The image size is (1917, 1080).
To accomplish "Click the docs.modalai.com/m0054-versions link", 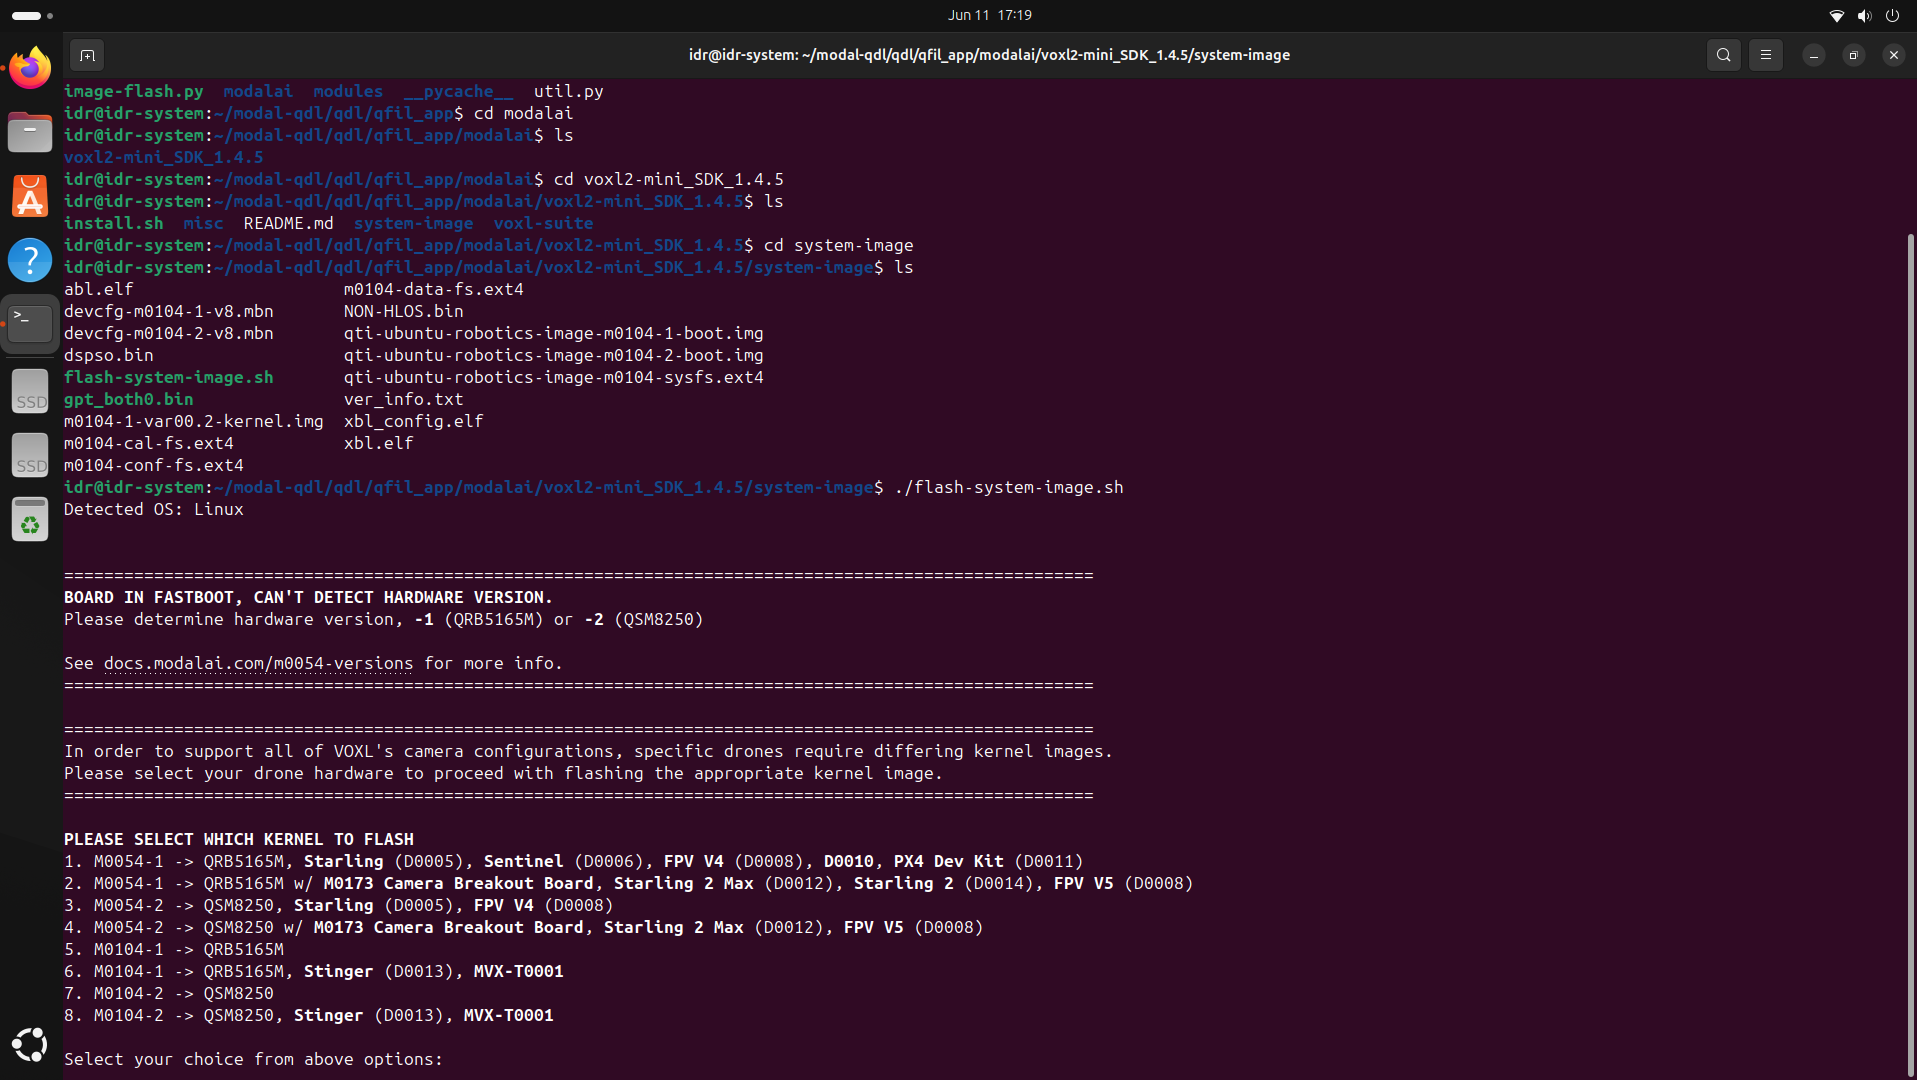I will (258, 663).
